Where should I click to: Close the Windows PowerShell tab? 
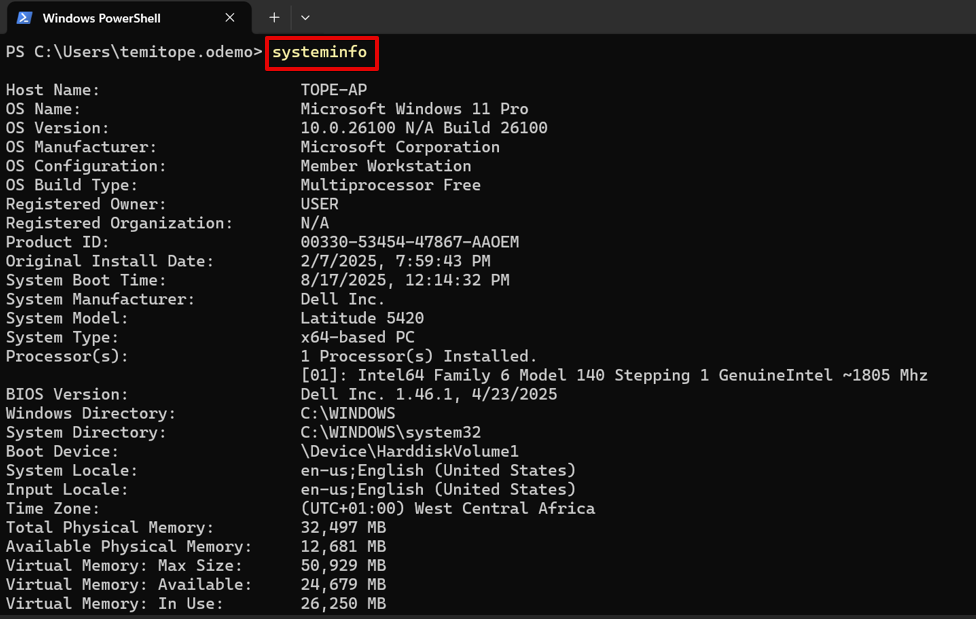230,18
